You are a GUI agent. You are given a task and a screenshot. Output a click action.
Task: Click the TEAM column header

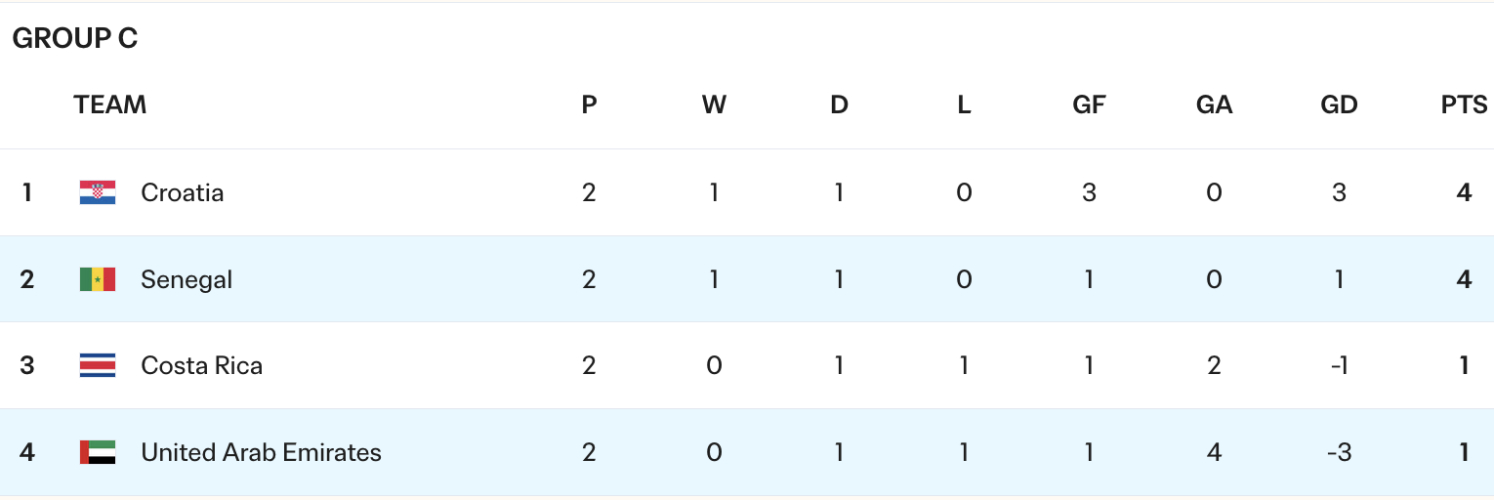(x=110, y=105)
